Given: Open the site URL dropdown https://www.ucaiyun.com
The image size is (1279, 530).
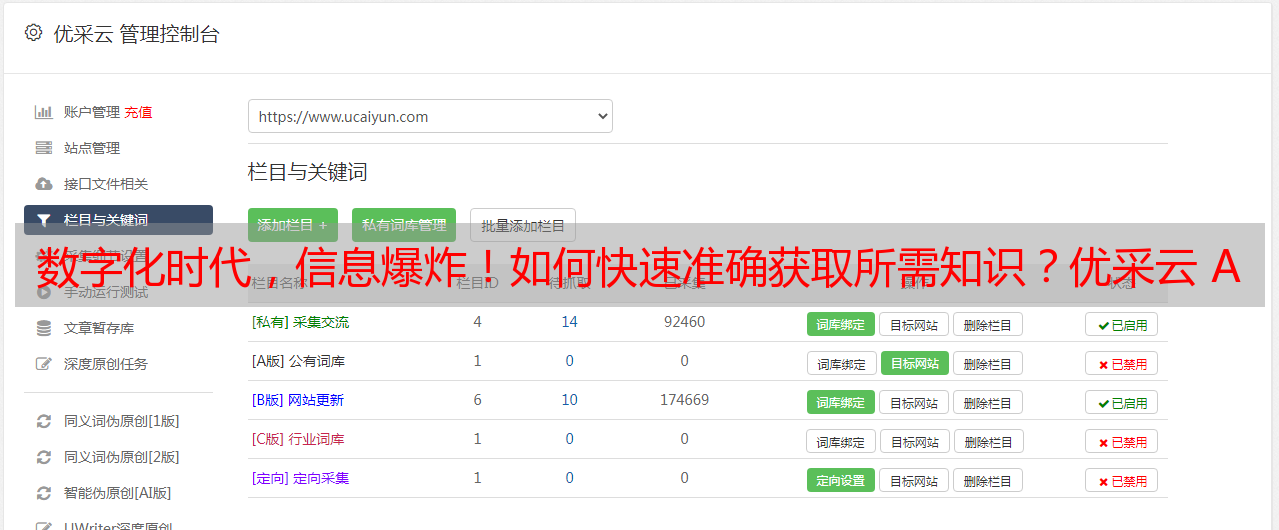Looking at the screenshot, I should (x=430, y=116).
